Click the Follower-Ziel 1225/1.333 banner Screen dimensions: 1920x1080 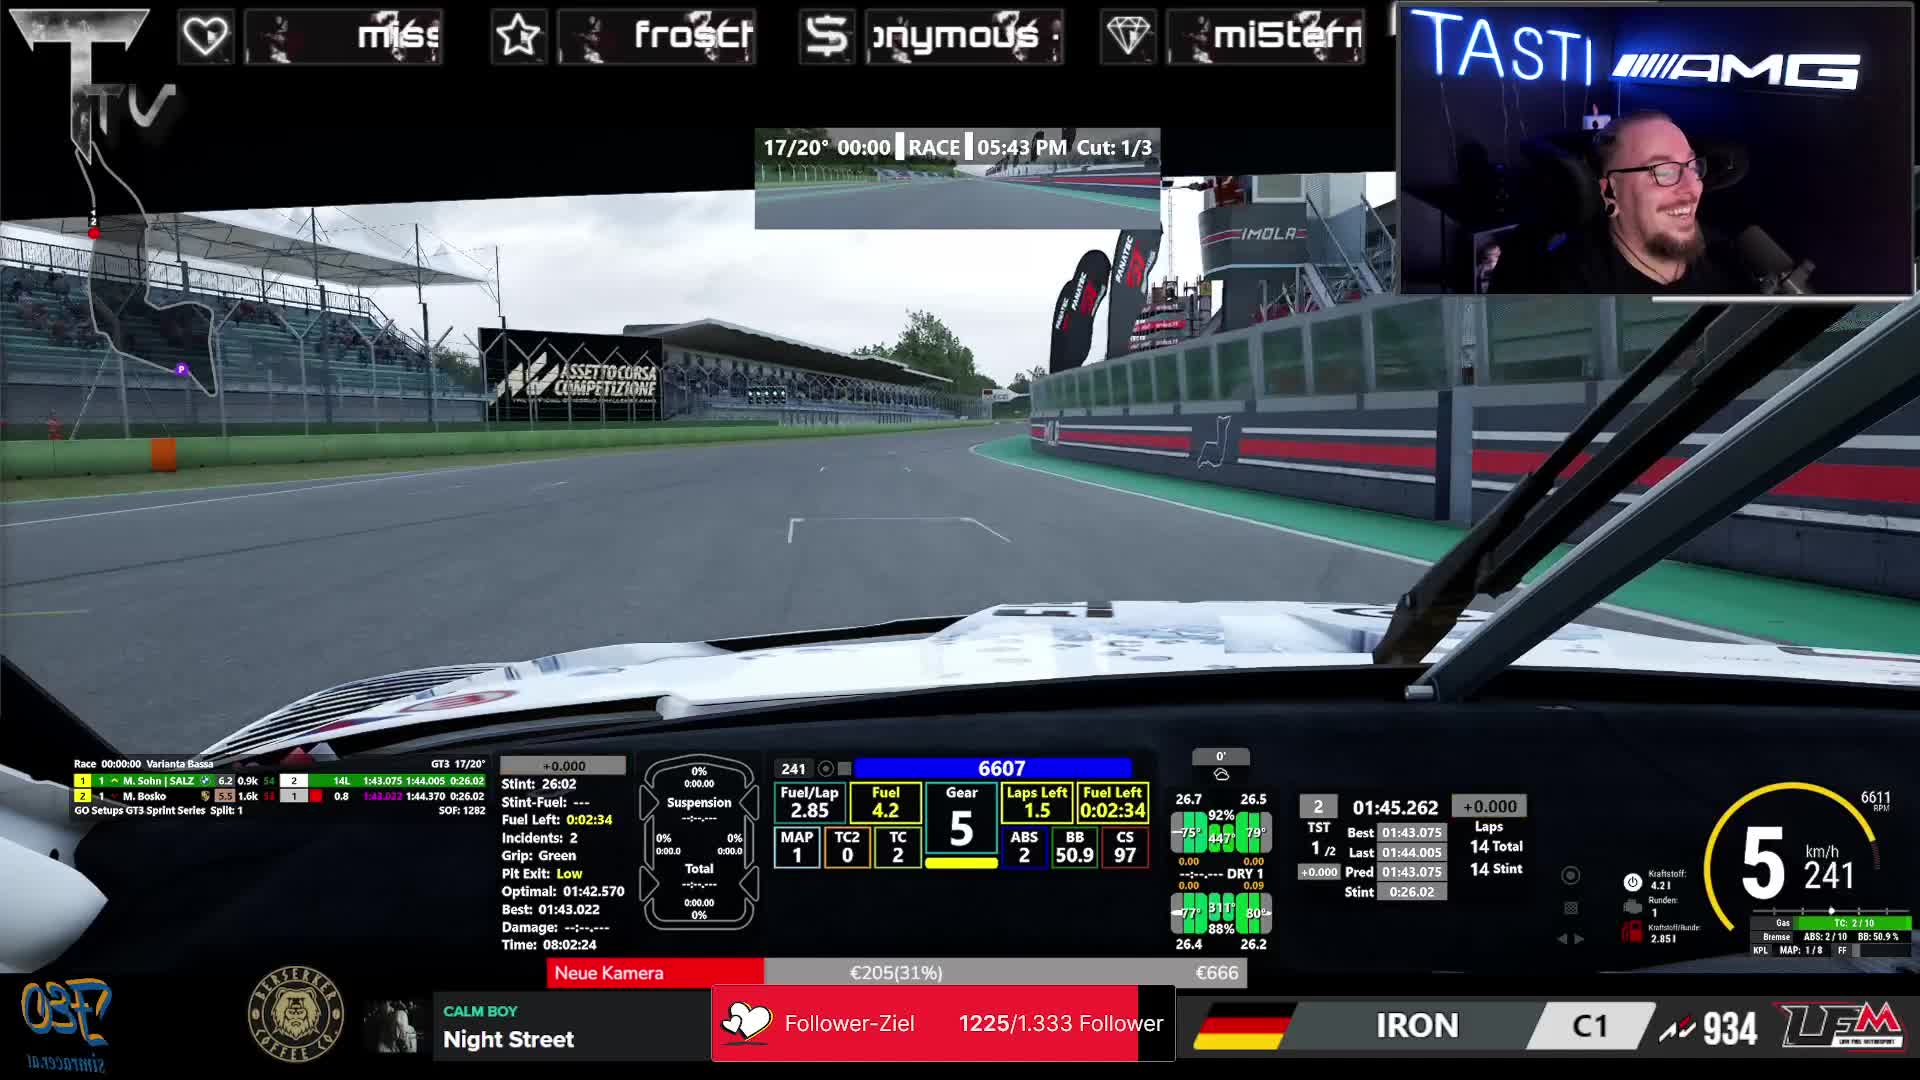(943, 1023)
